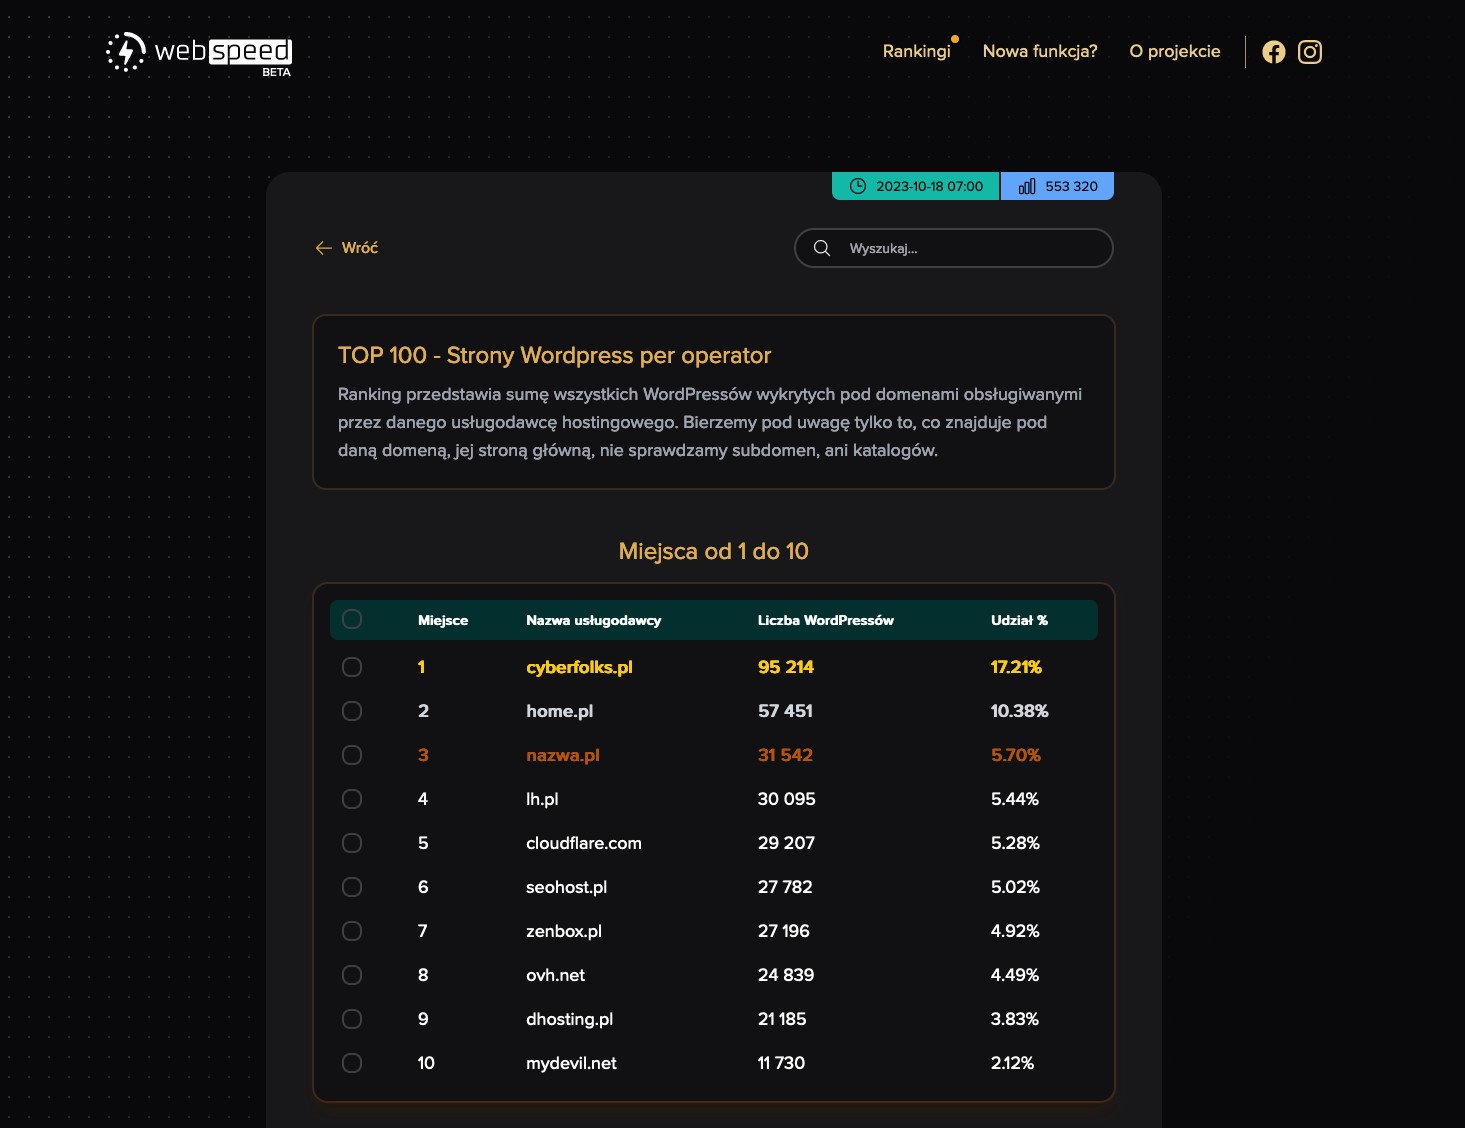
Task: Select the home.pl row checkbox
Action: point(352,711)
